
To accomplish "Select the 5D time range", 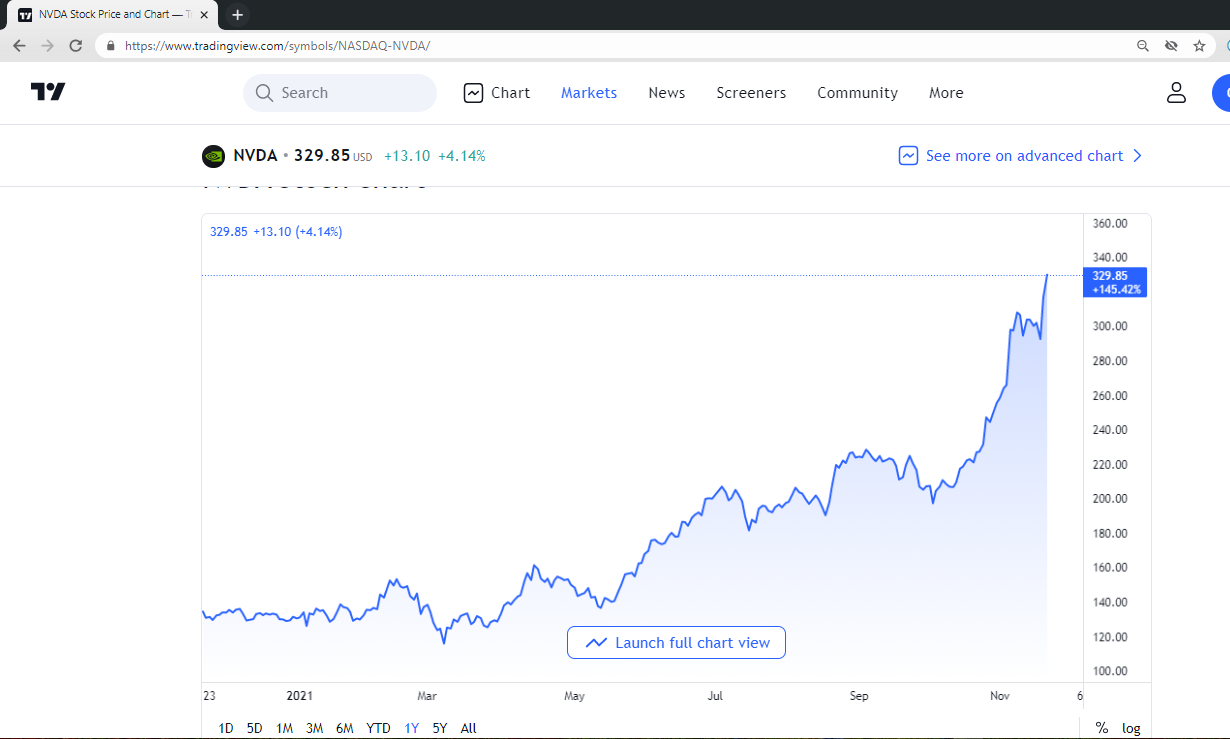I will [255, 728].
